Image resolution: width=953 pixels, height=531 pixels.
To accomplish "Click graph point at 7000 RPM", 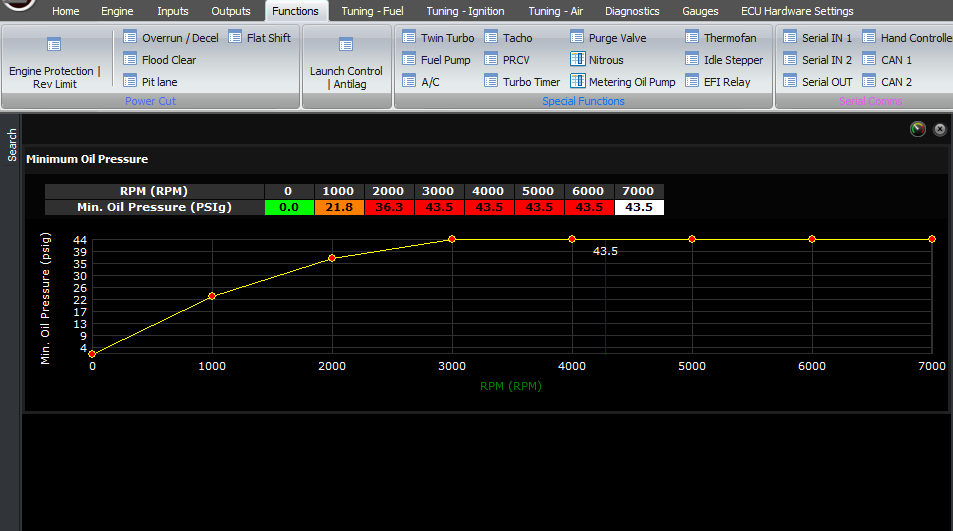I will coord(932,239).
